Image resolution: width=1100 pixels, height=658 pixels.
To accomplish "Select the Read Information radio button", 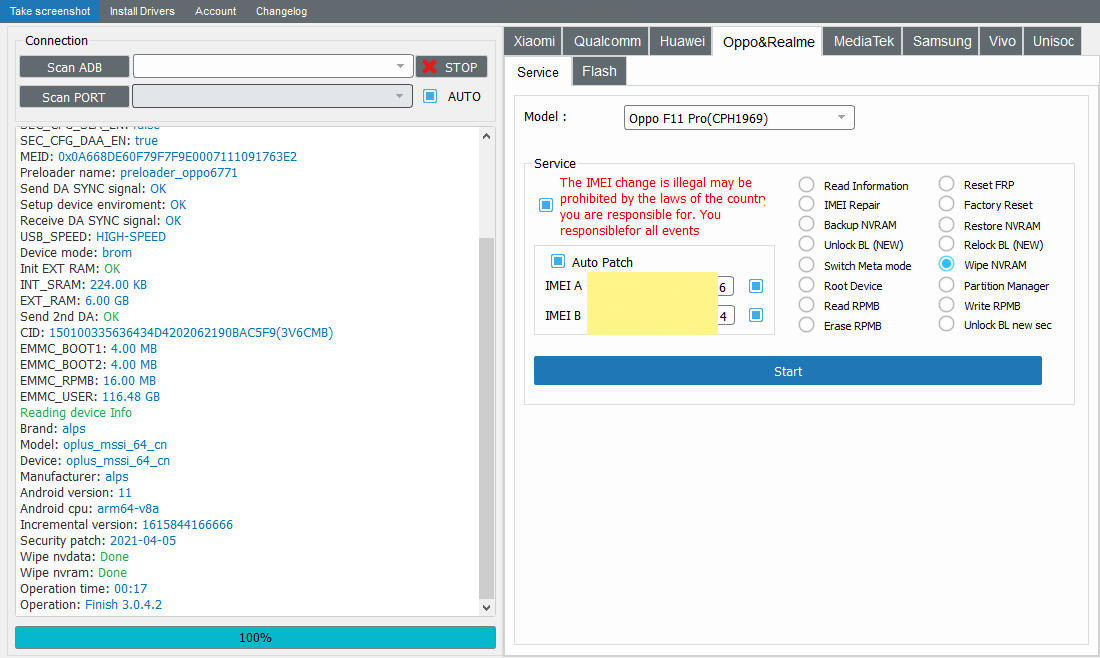I will tap(806, 185).
